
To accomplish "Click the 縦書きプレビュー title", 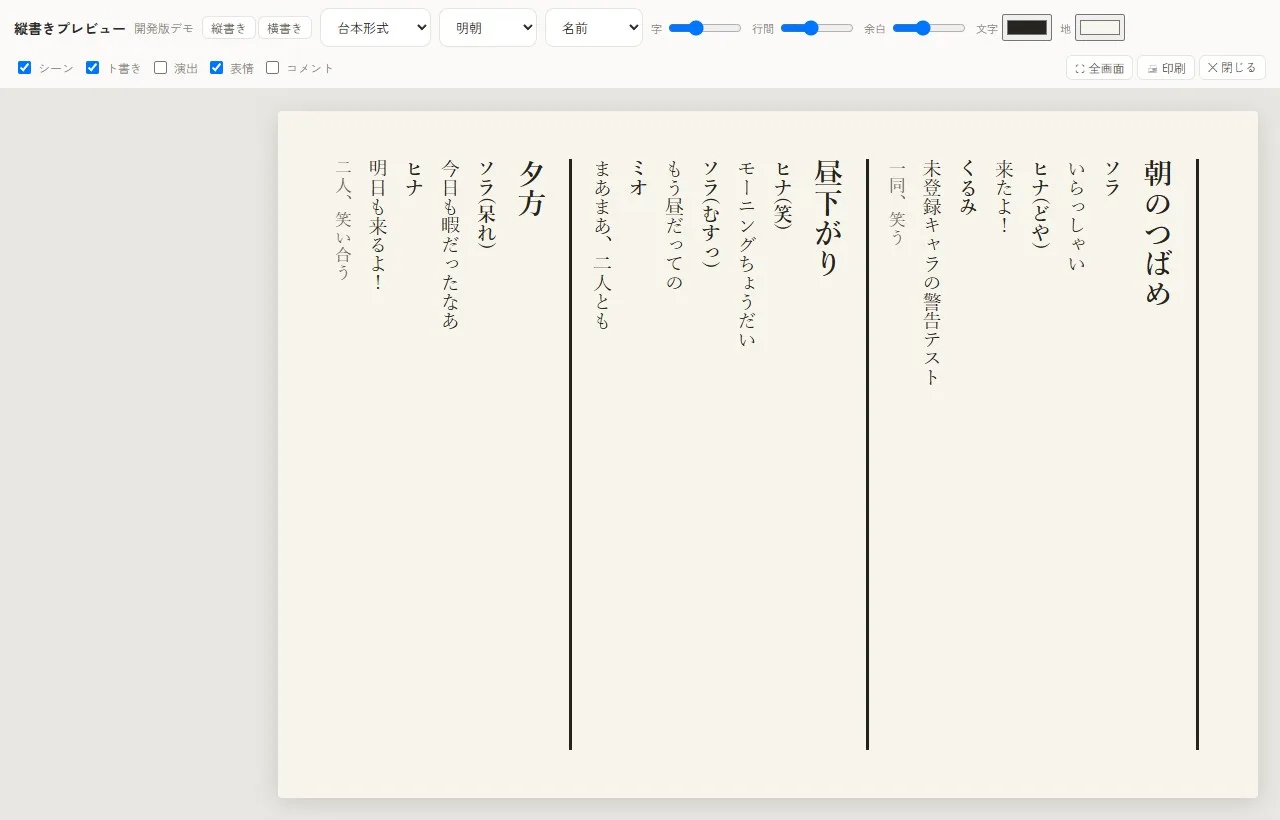I will coord(70,29).
